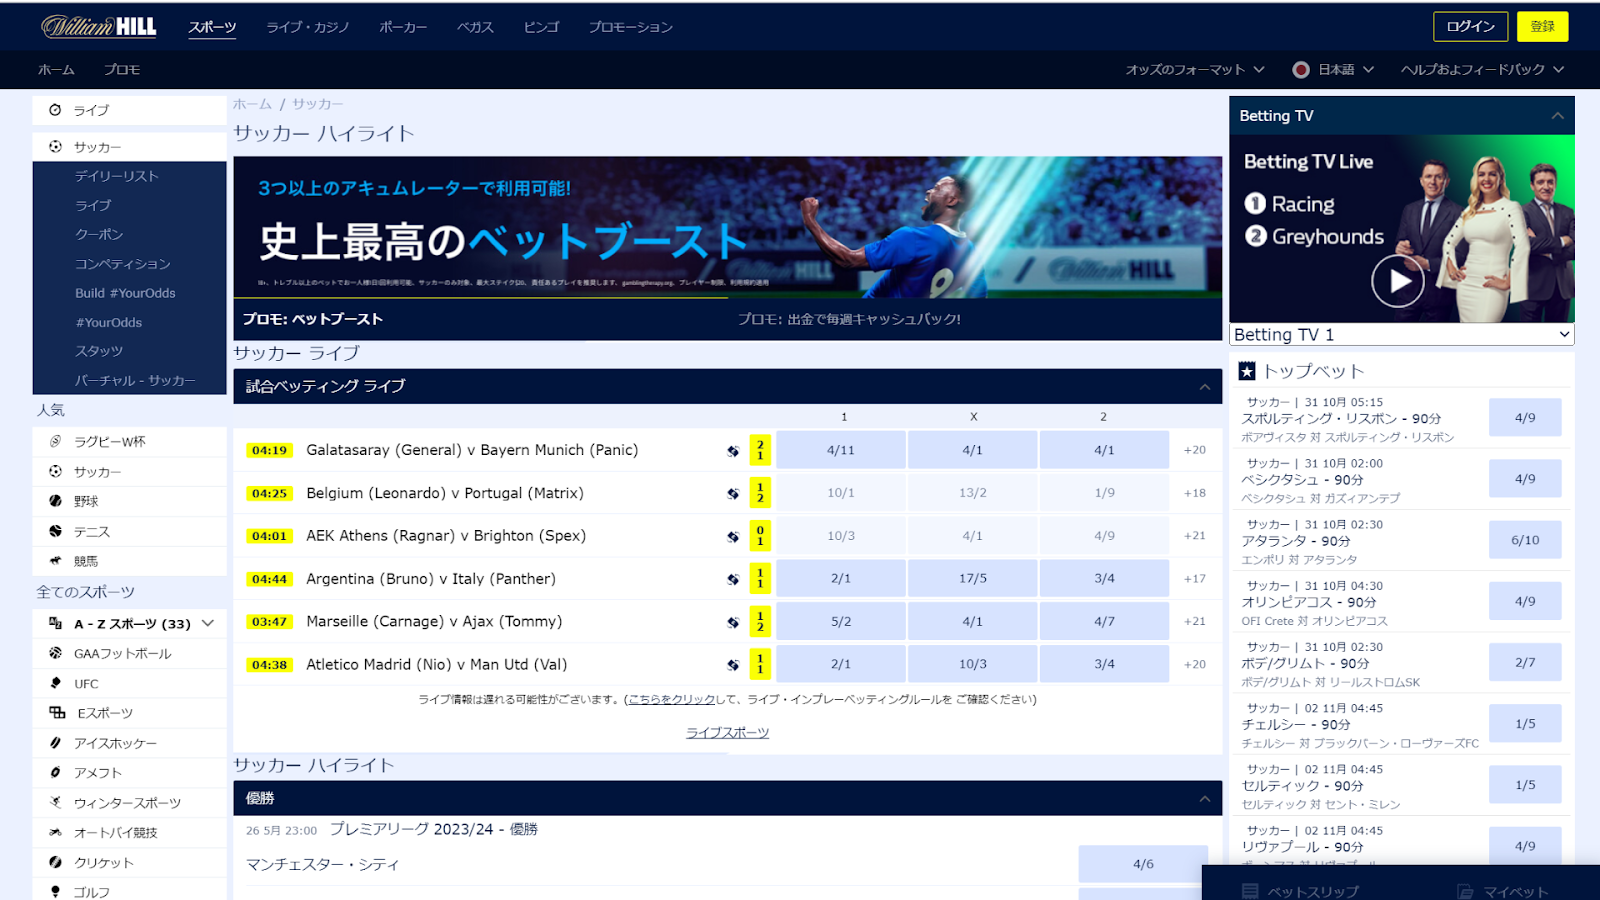This screenshot has height=900, width=1600.
Task: Select 4/6 odds for マンチェスター・シティ
Action: [1143, 864]
